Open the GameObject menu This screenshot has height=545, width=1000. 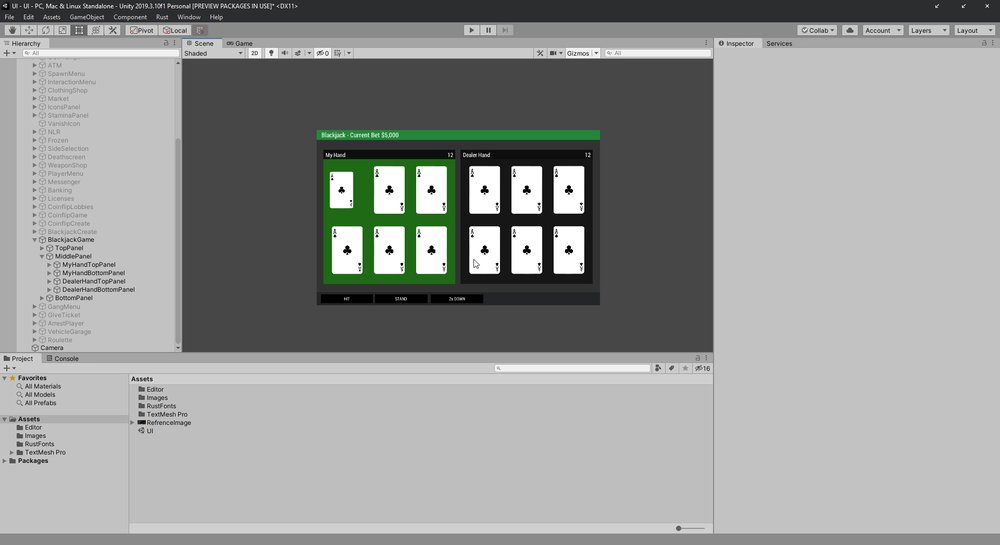point(87,17)
